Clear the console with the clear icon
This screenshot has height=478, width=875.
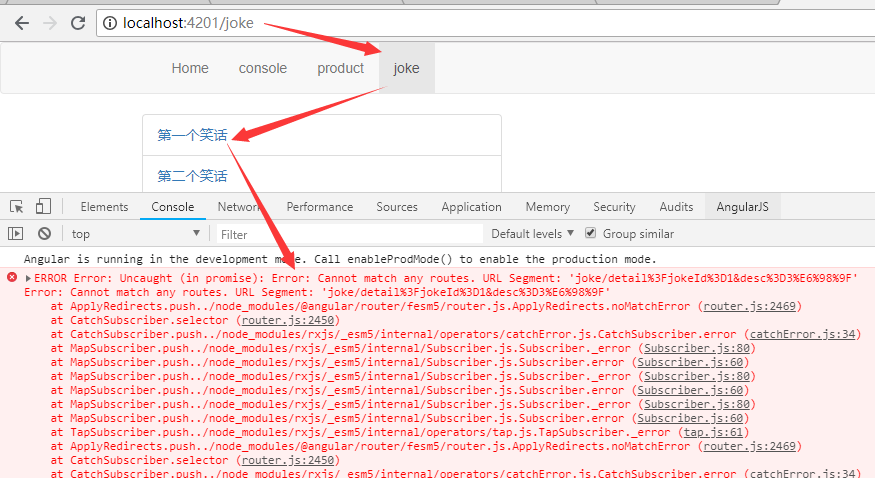(44, 234)
